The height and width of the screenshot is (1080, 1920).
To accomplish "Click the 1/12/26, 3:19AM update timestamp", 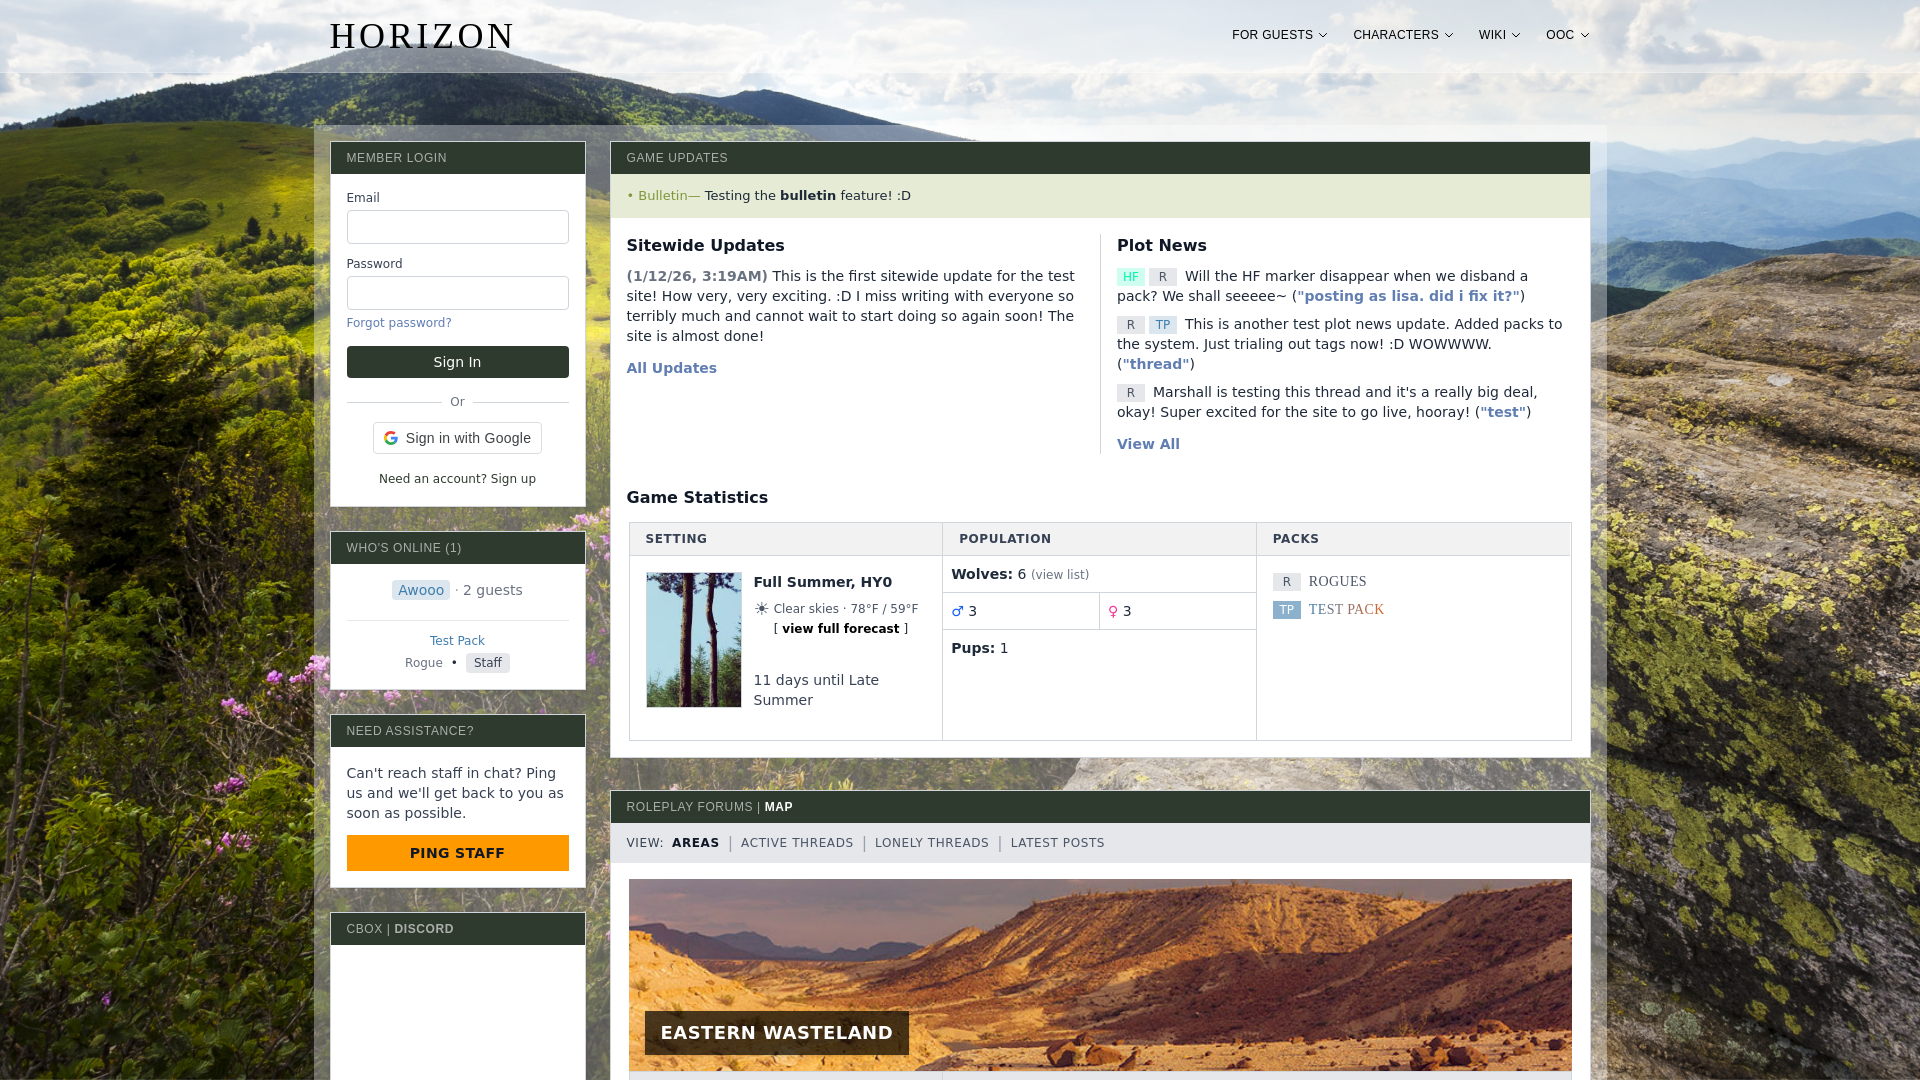I will click(x=697, y=276).
